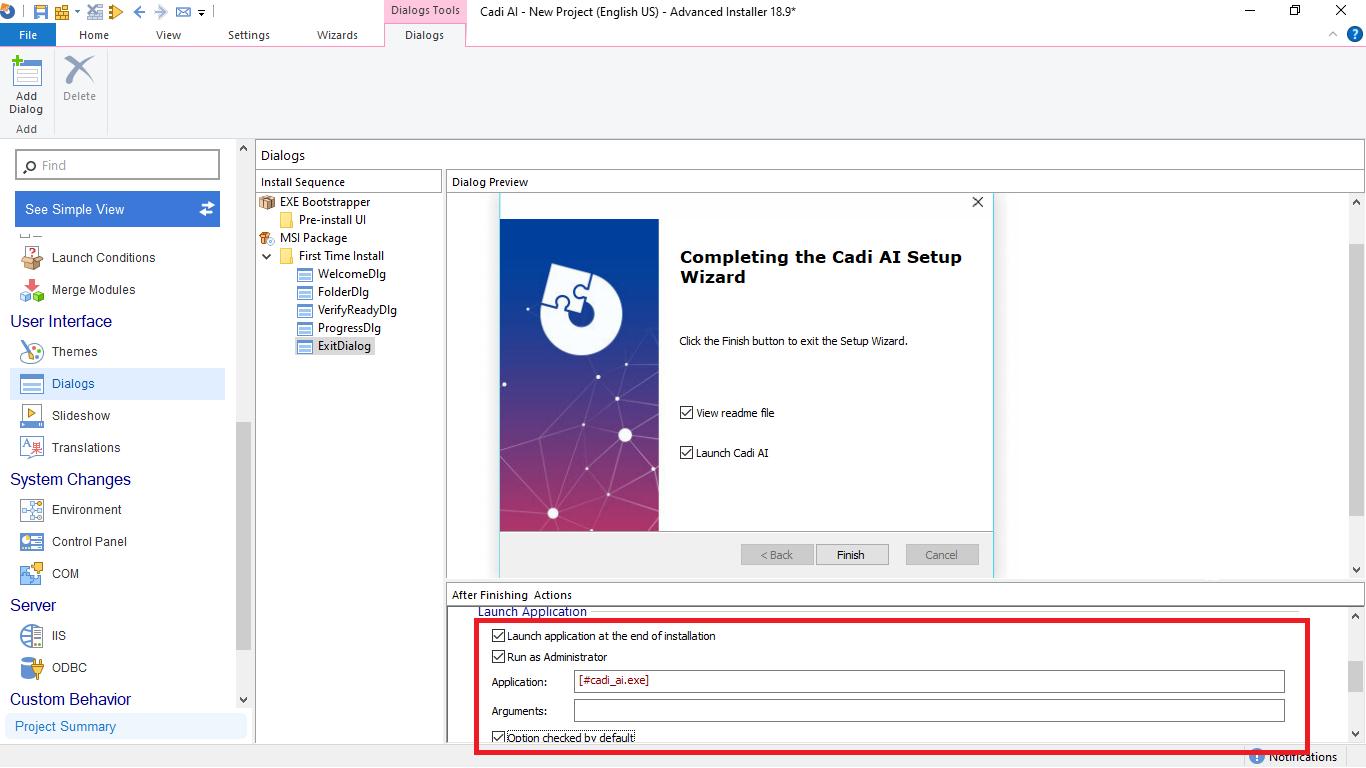Image resolution: width=1366 pixels, height=768 pixels.
Task: Open the Customize Quick Access Toolbar dropdown
Action: [201, 13]
